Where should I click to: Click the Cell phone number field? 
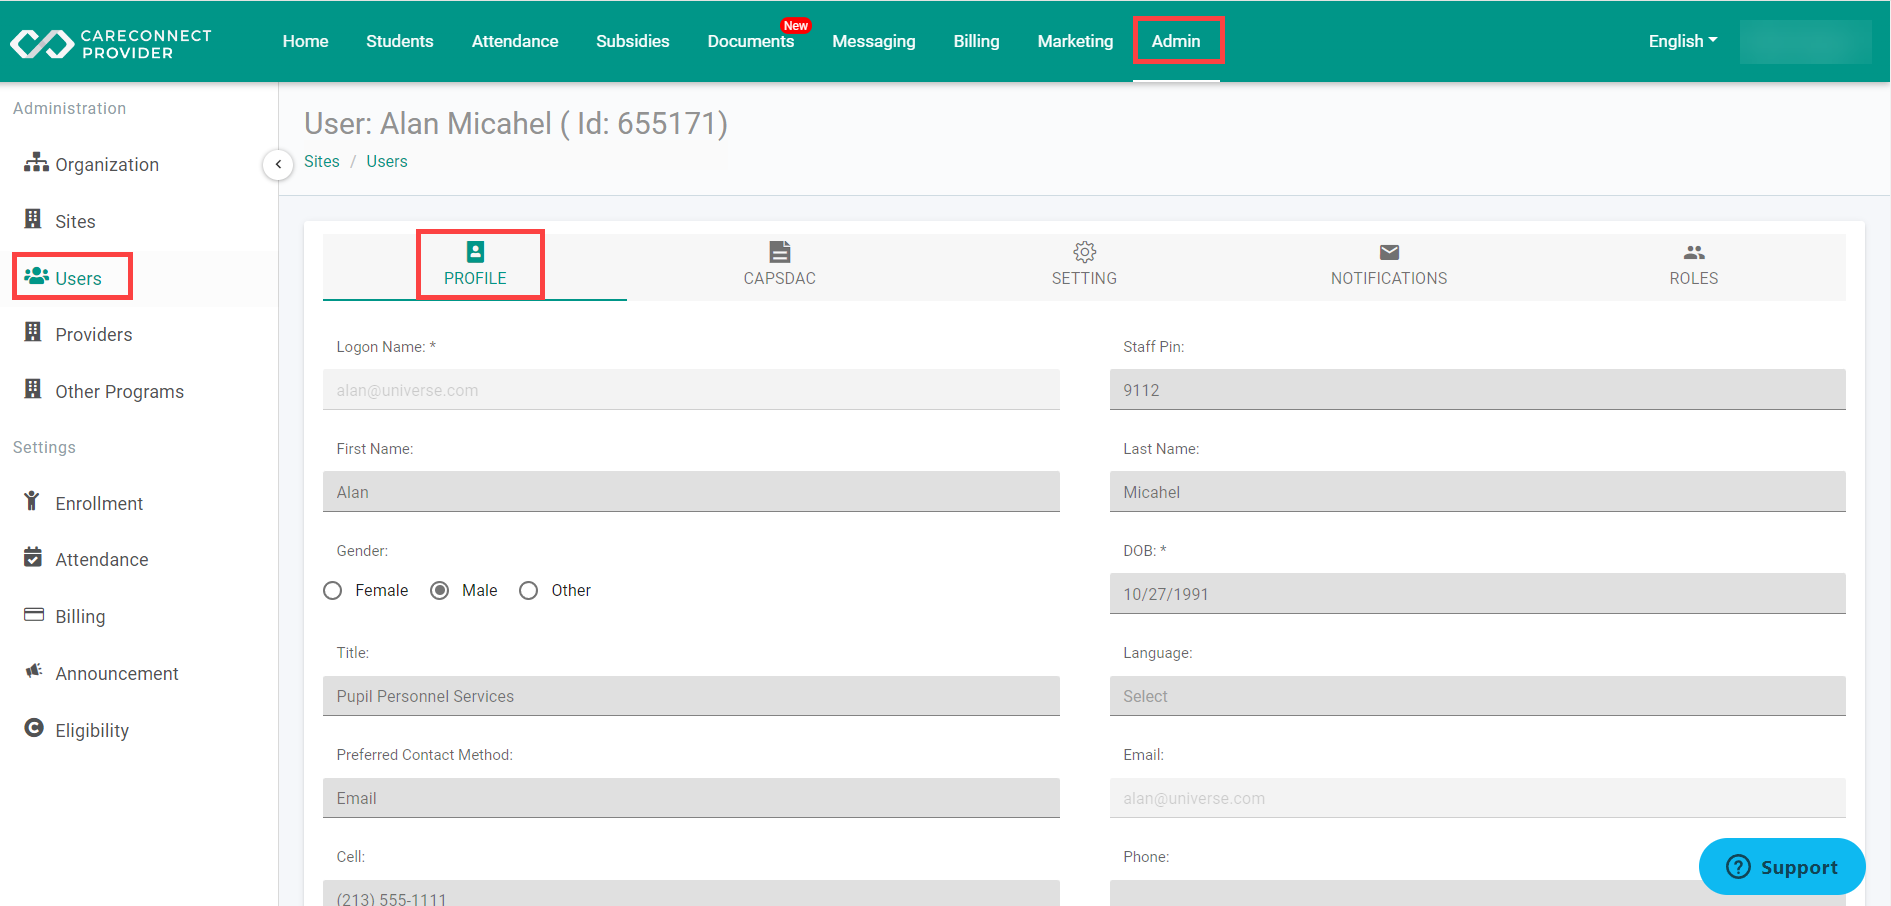[x=691, y=893]
